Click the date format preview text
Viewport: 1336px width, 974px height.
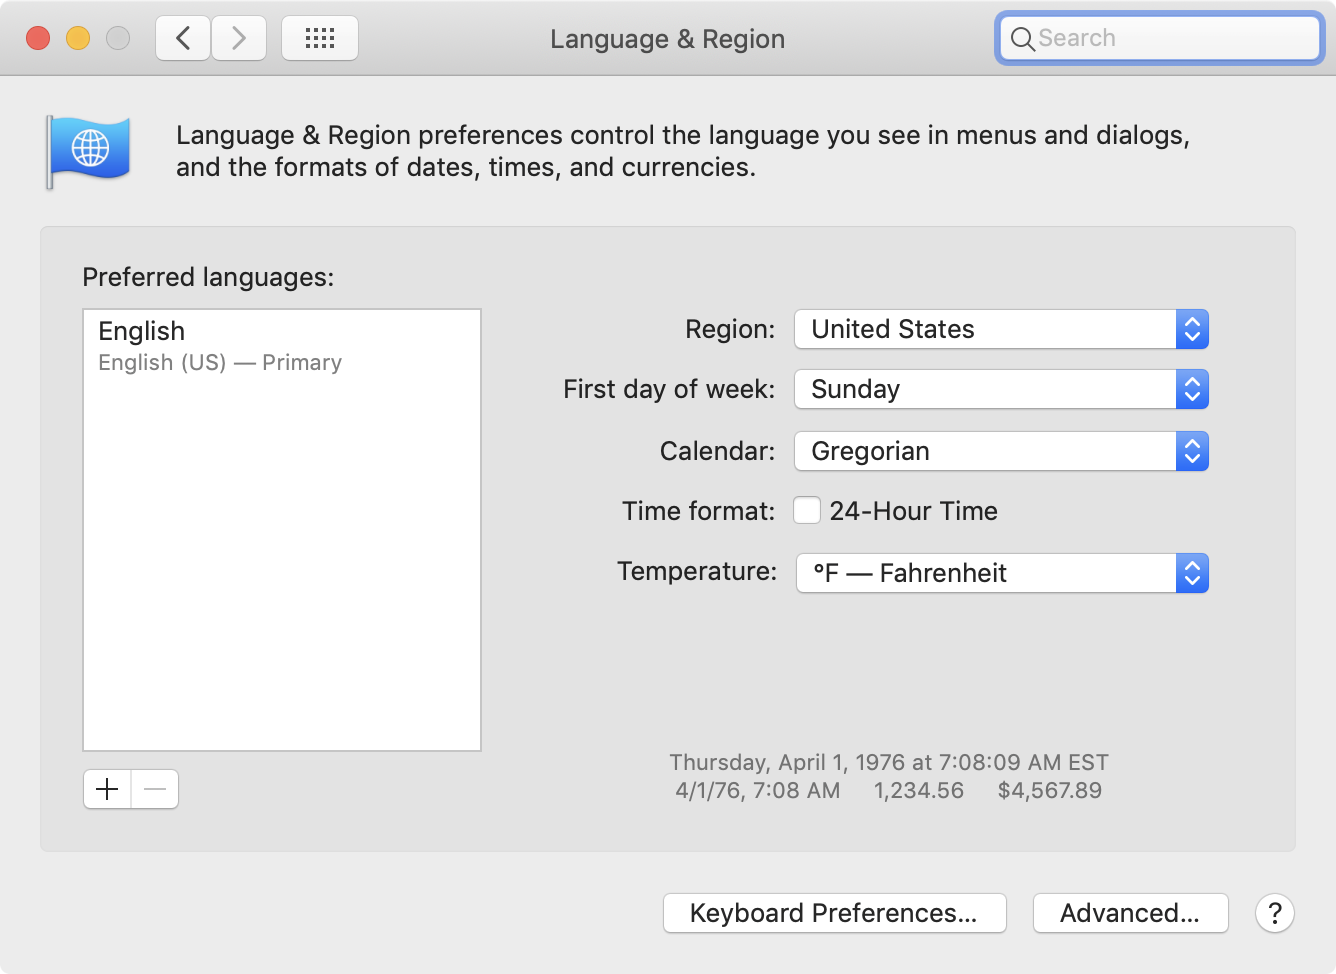pyautogui.click(x=887, y=762)
